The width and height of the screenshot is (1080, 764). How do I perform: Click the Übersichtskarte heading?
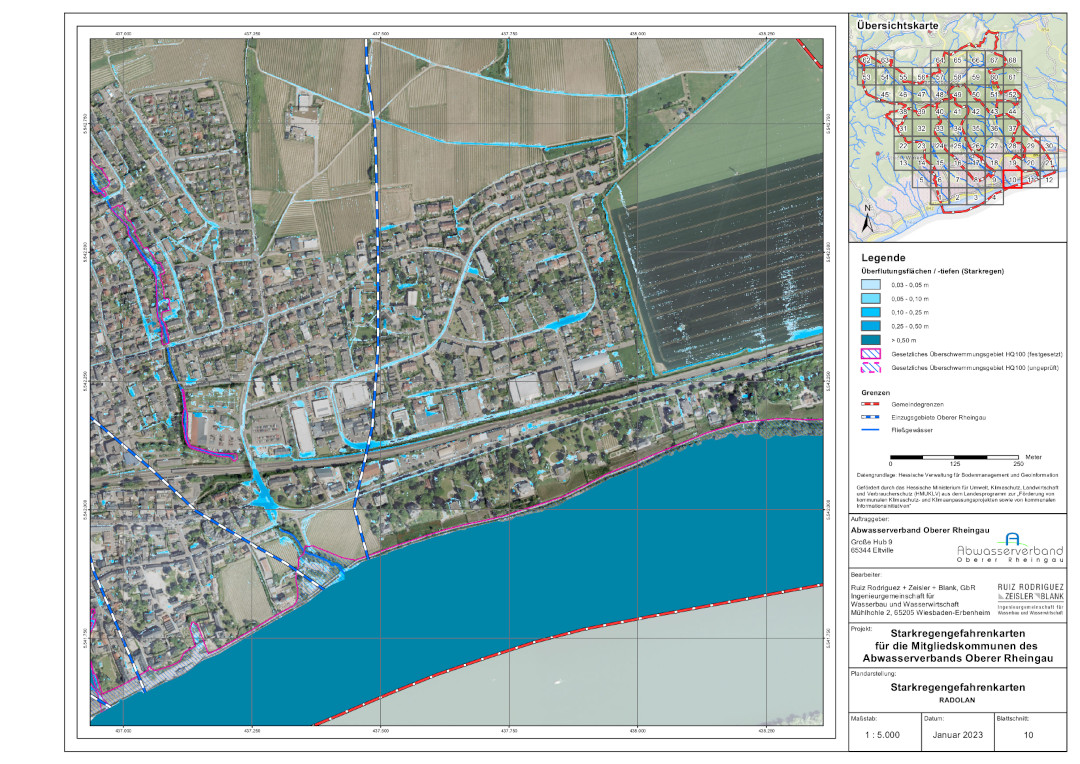click(x=896, y=21)
